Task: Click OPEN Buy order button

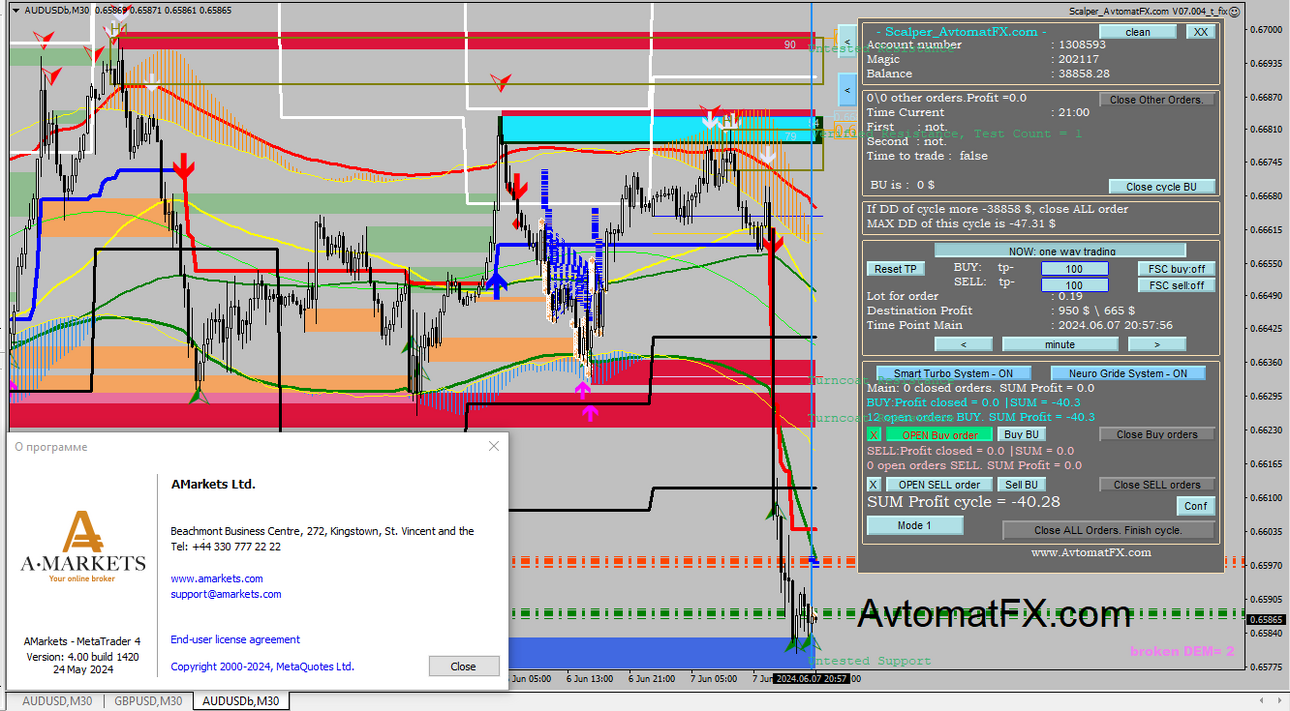Action: tap(940, 434)
